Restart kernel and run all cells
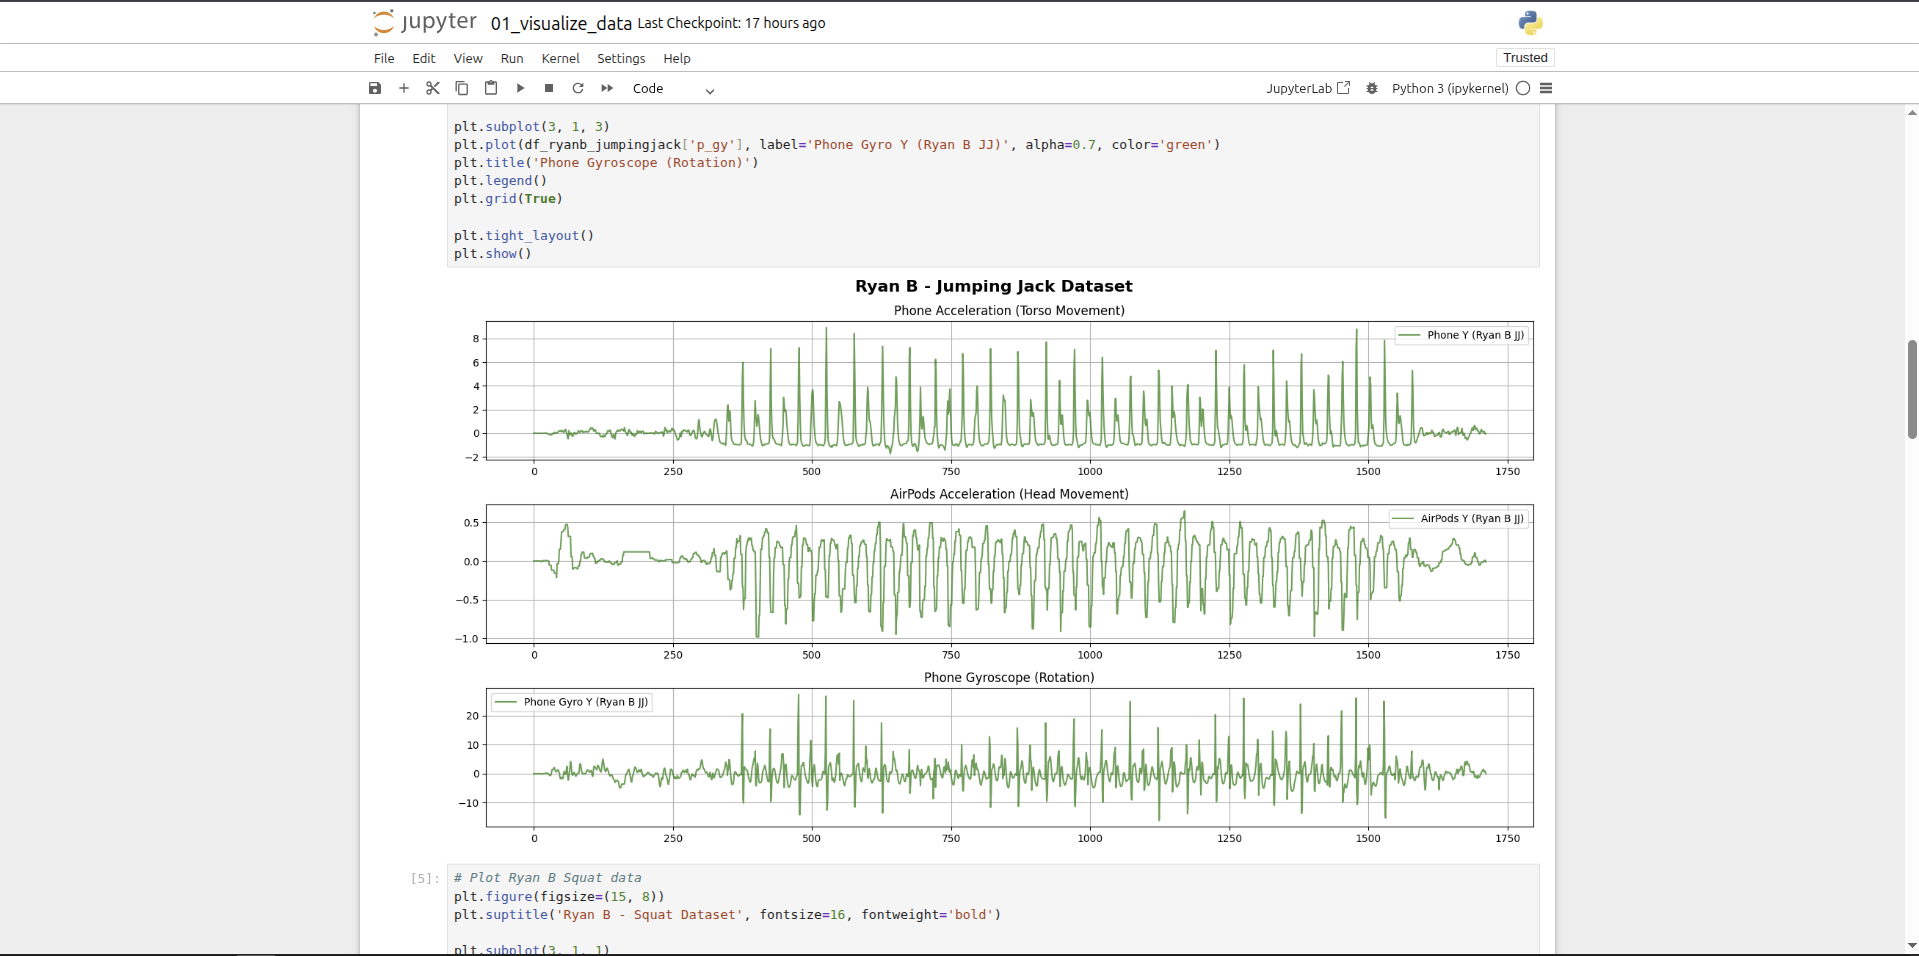The height and width of the screenshot is (956, 1919). tap(607, 88)
